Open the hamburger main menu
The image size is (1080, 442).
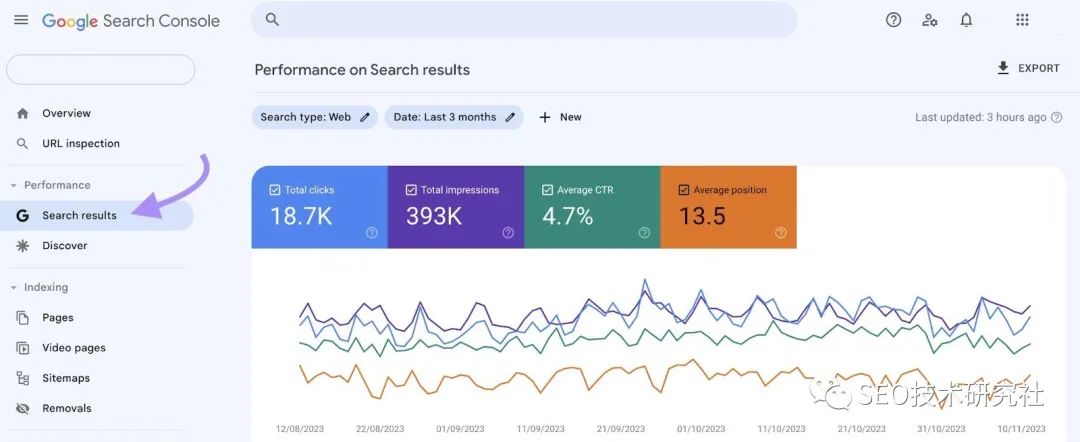point(21,20)
